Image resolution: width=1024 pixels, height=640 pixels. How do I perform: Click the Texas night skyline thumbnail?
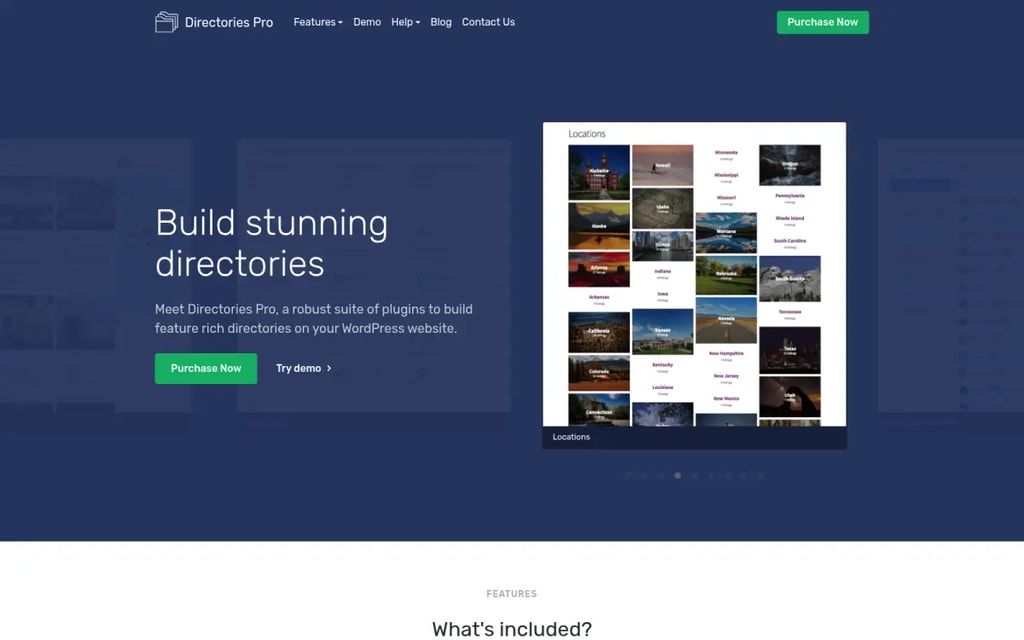click(790, 350)
